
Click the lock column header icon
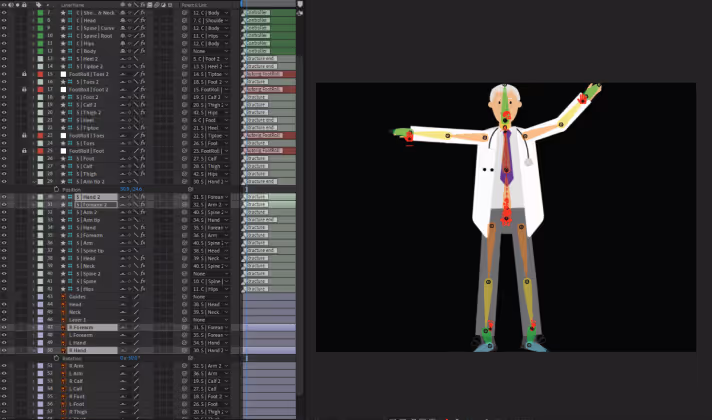24,5
